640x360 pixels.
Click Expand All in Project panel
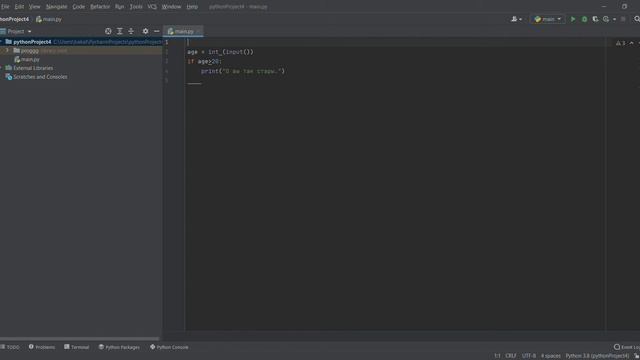coord(120,31)
